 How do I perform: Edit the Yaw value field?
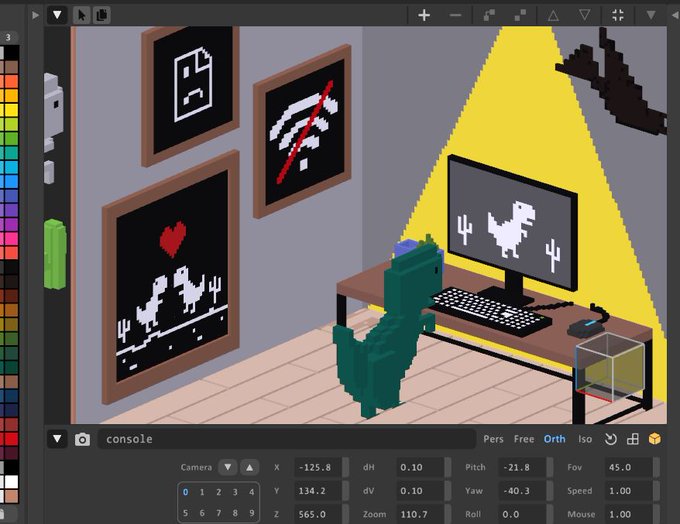tap(522, 491)
